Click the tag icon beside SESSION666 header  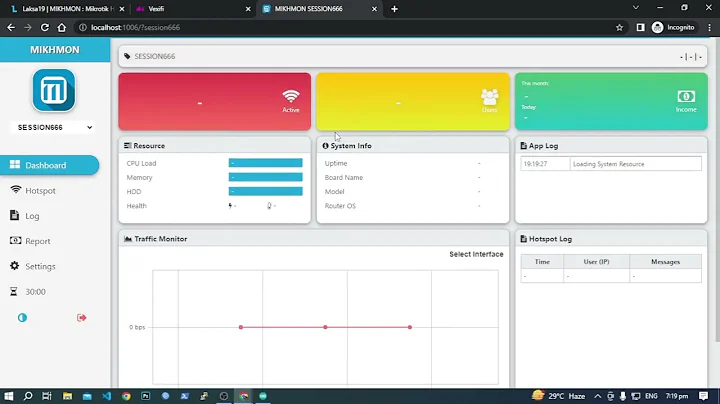(x=127, y=56)
